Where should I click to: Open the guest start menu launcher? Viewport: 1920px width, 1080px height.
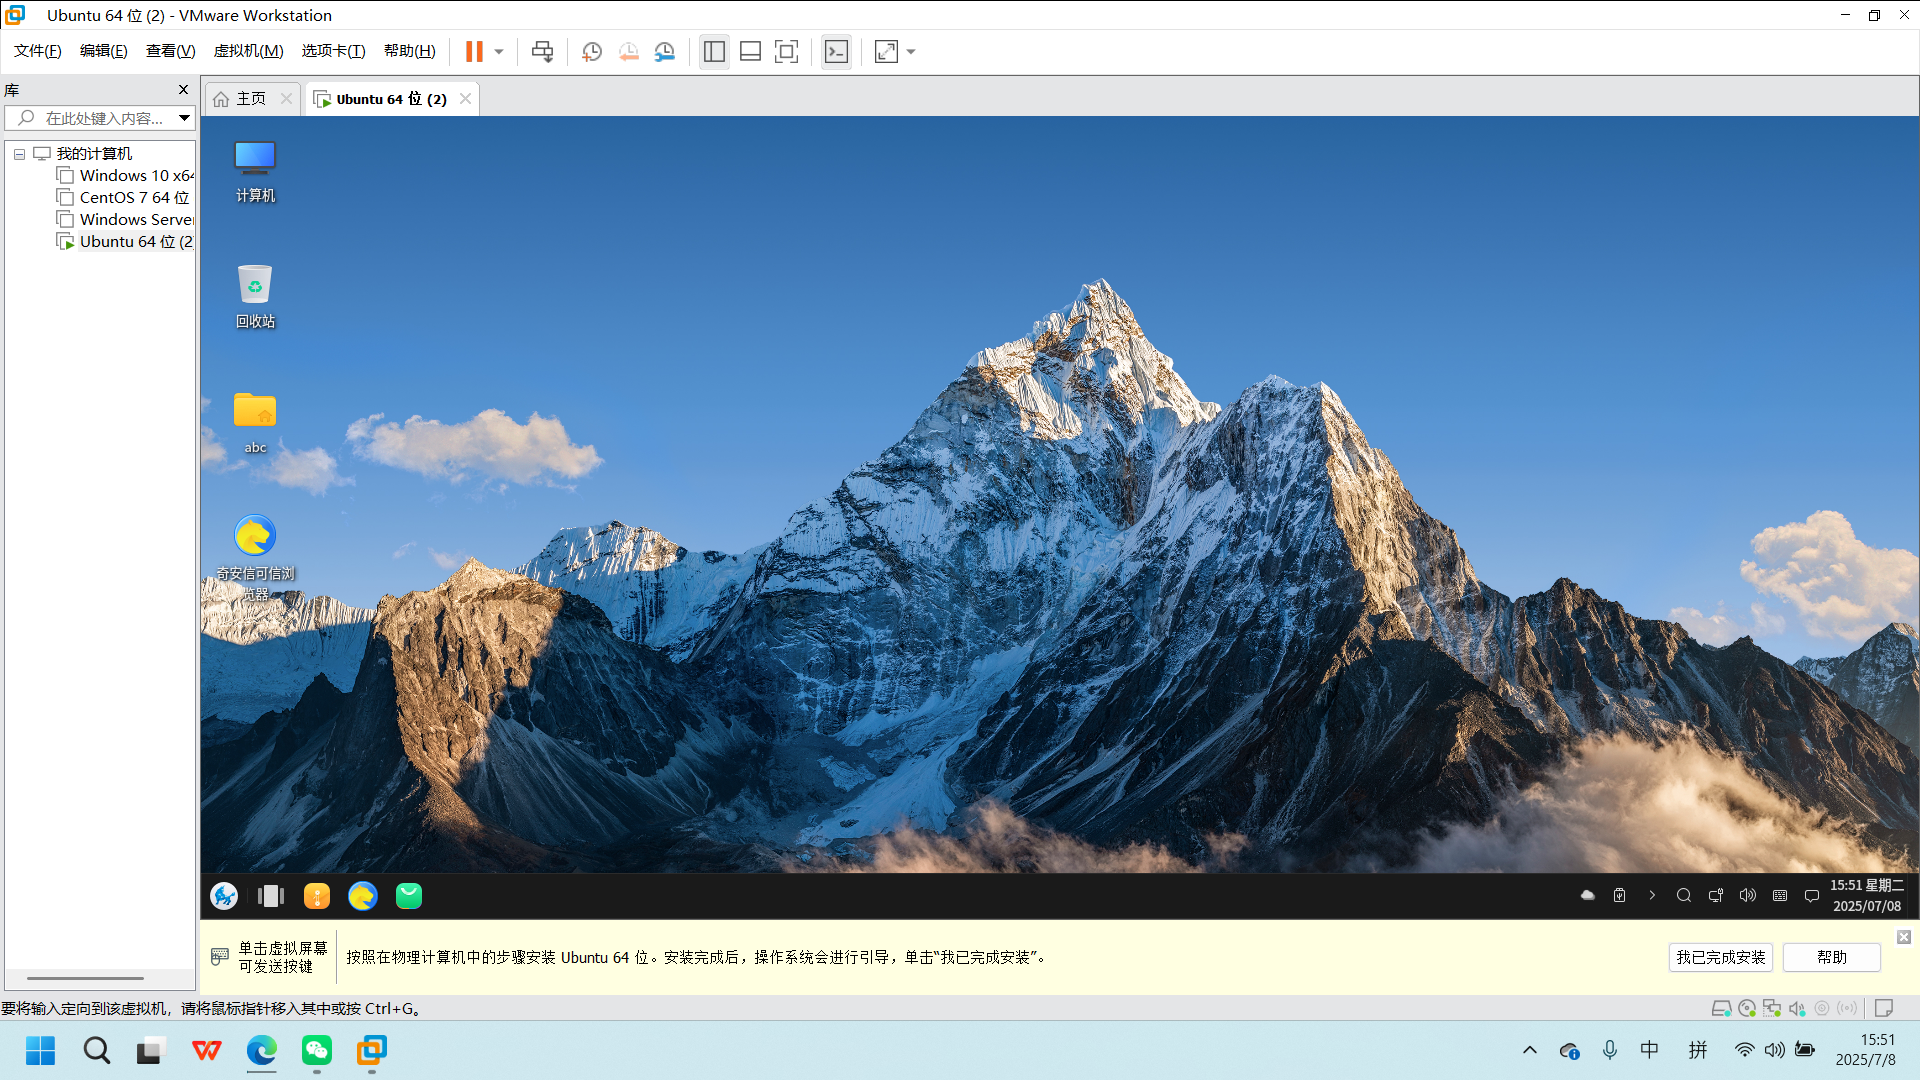pos(224,896)
